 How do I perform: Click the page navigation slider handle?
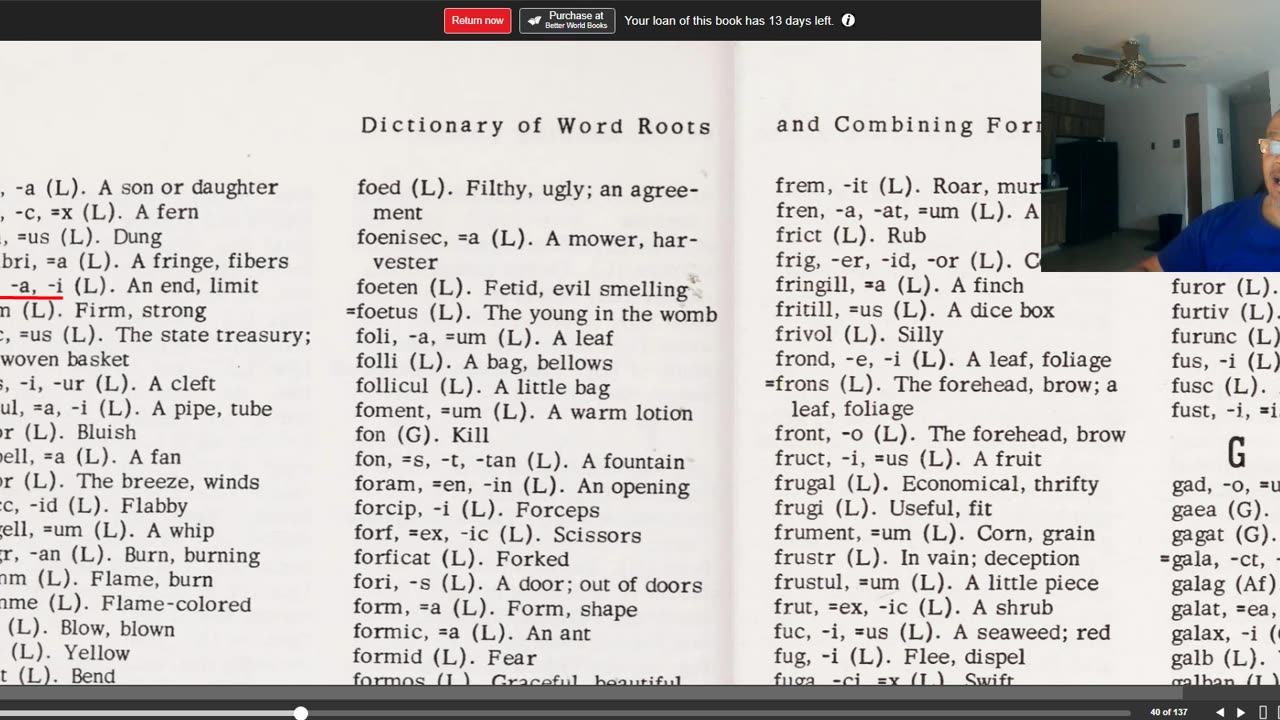coord(300,713)
